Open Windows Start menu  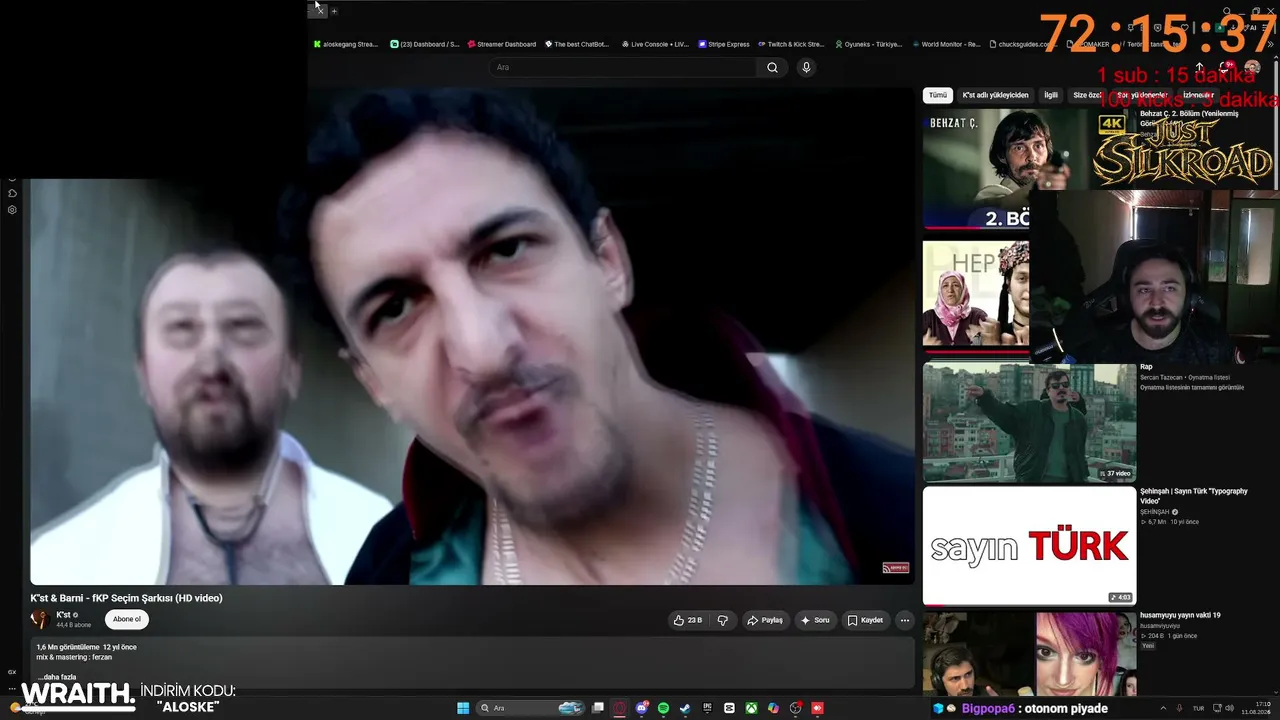463,708
